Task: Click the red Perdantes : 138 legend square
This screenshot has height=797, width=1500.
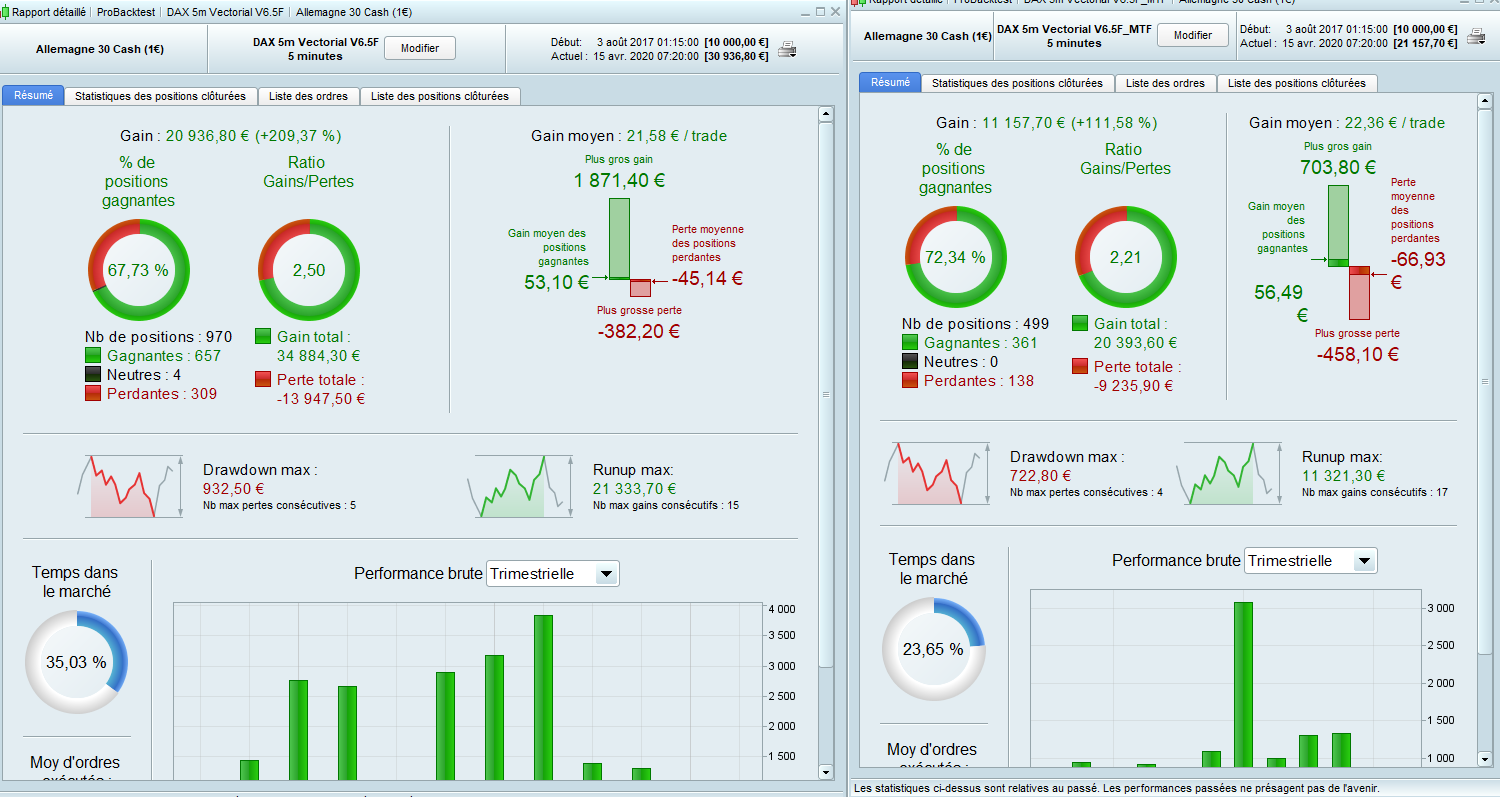Action: click(910, 380)
